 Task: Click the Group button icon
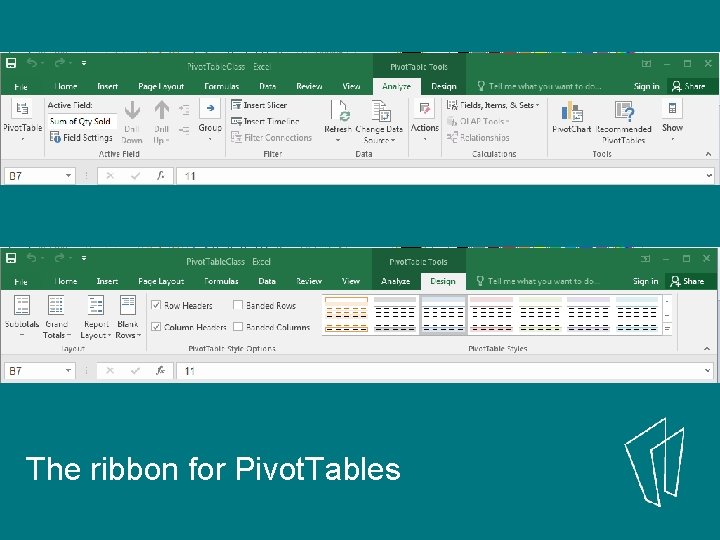pyautogui.click(x=210, y=109)
